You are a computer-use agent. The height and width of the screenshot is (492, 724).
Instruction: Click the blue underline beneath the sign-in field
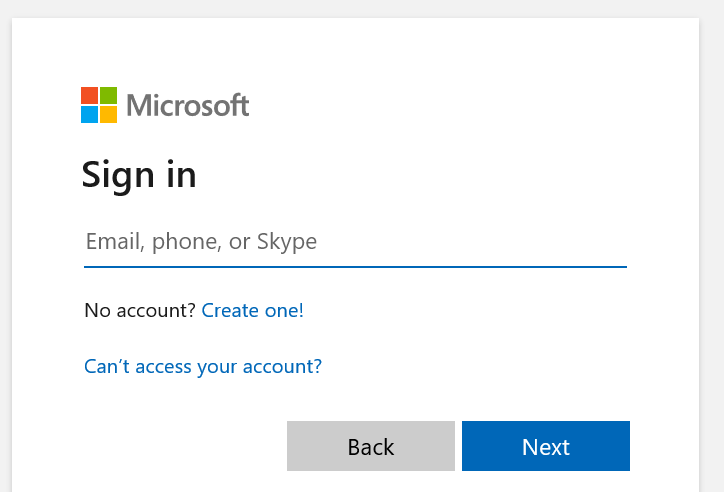(355, 267)
